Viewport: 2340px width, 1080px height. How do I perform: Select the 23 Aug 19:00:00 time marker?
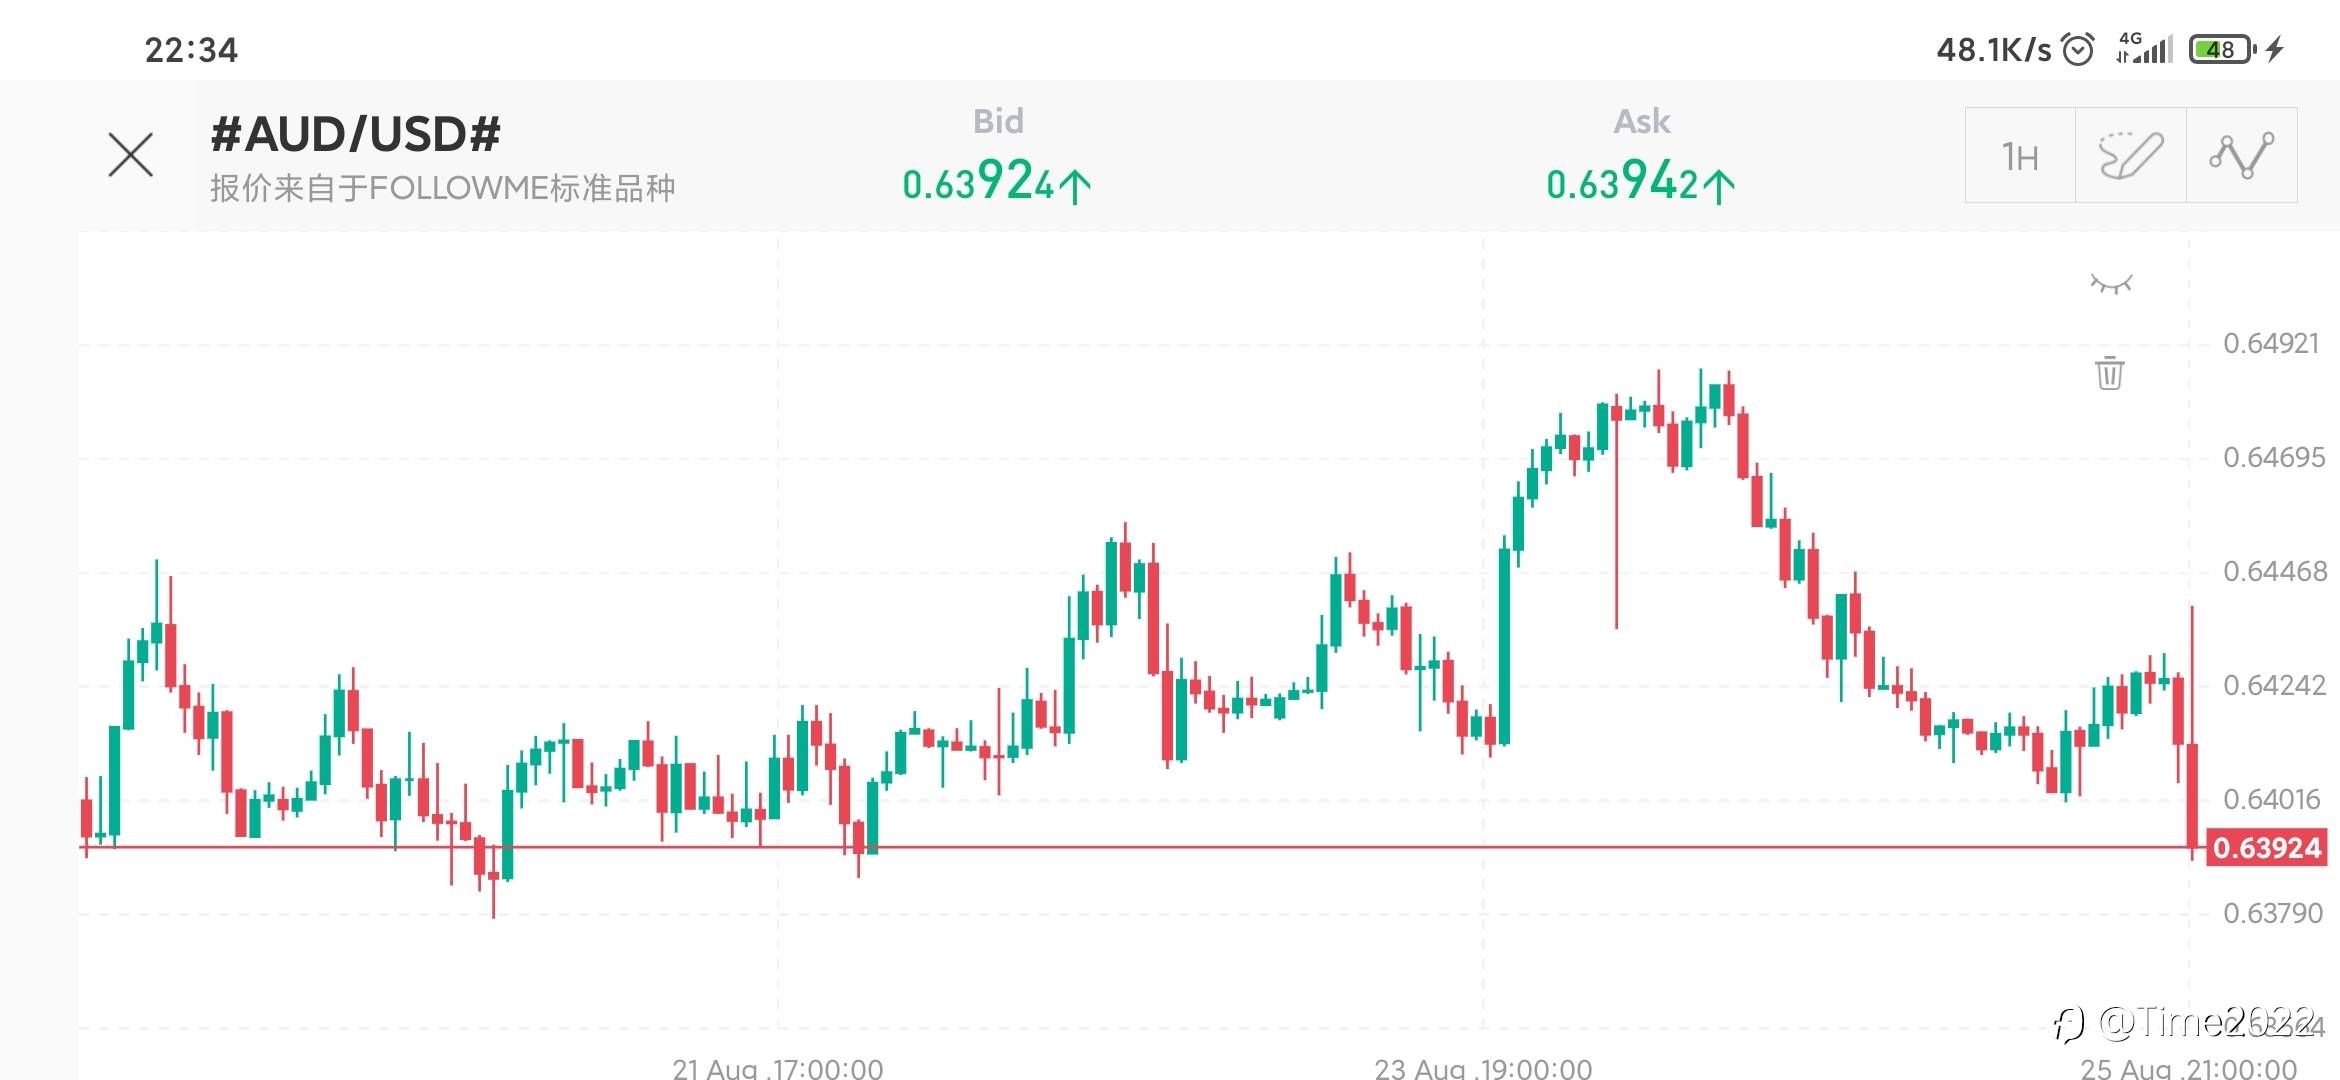[x=1483, y=1068]
